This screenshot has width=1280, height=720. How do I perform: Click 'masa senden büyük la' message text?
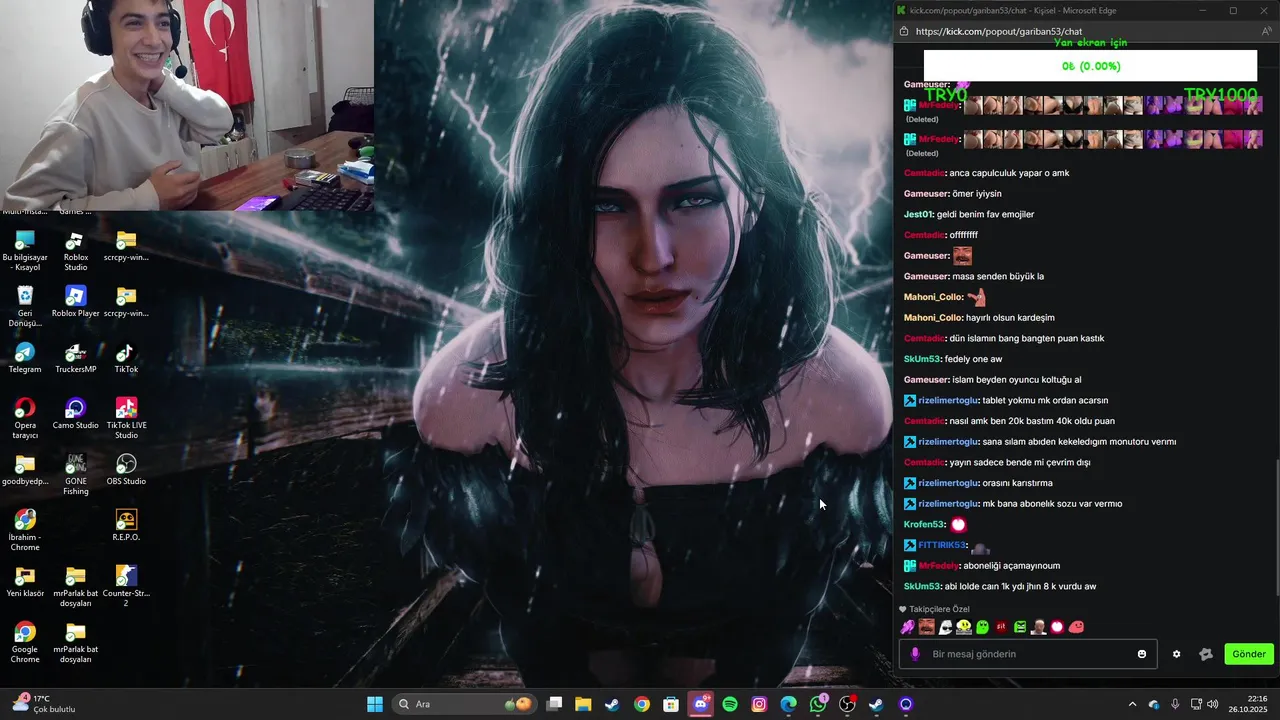pyautogui.click(x=998, y=276)
